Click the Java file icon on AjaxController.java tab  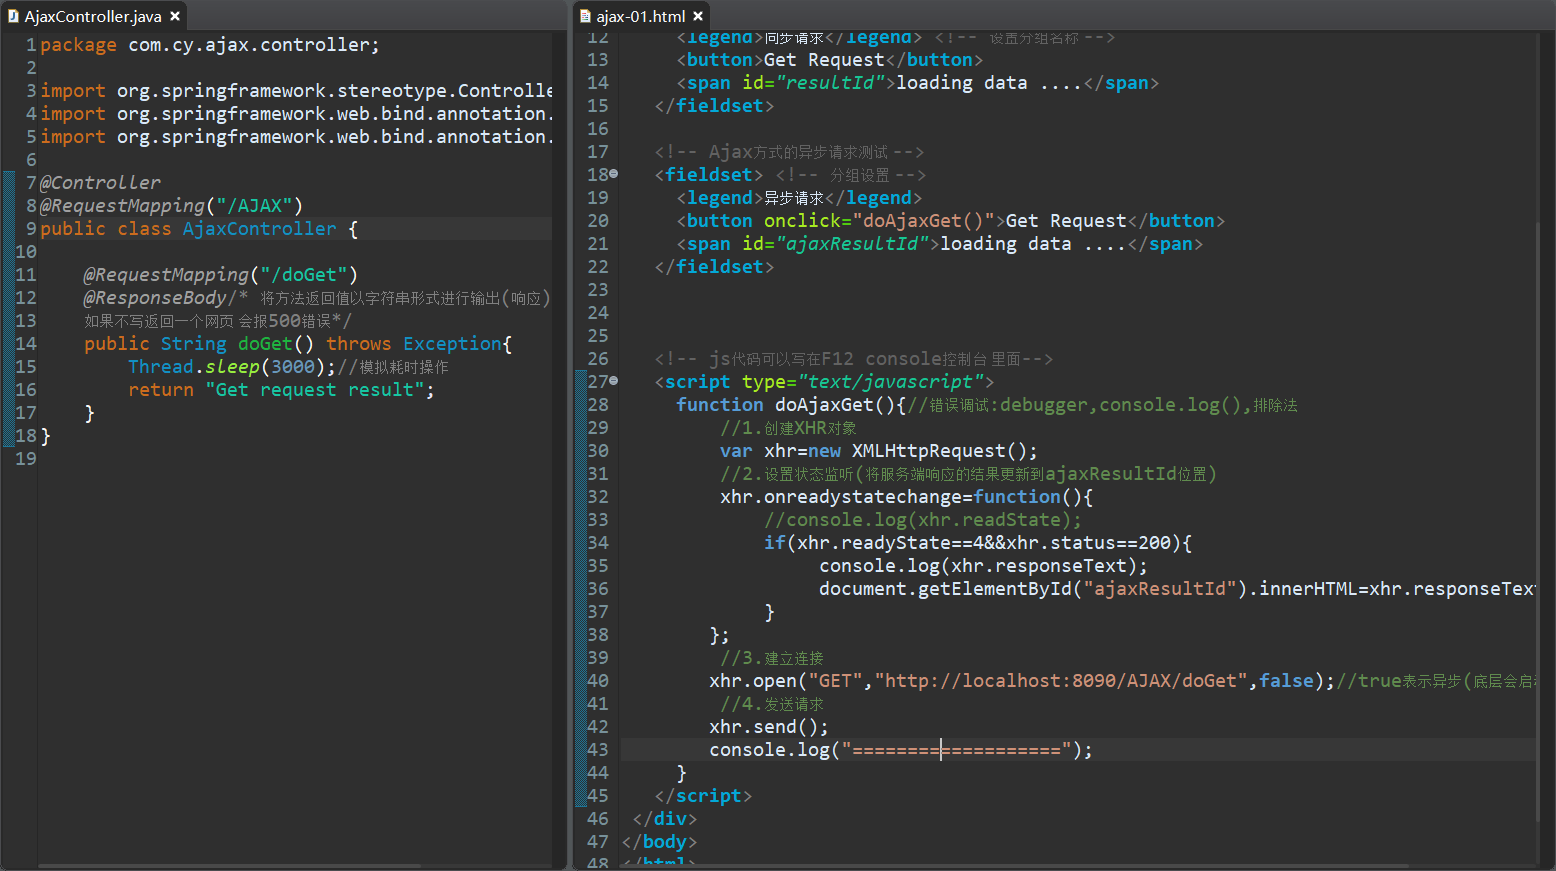coord(13,16)
